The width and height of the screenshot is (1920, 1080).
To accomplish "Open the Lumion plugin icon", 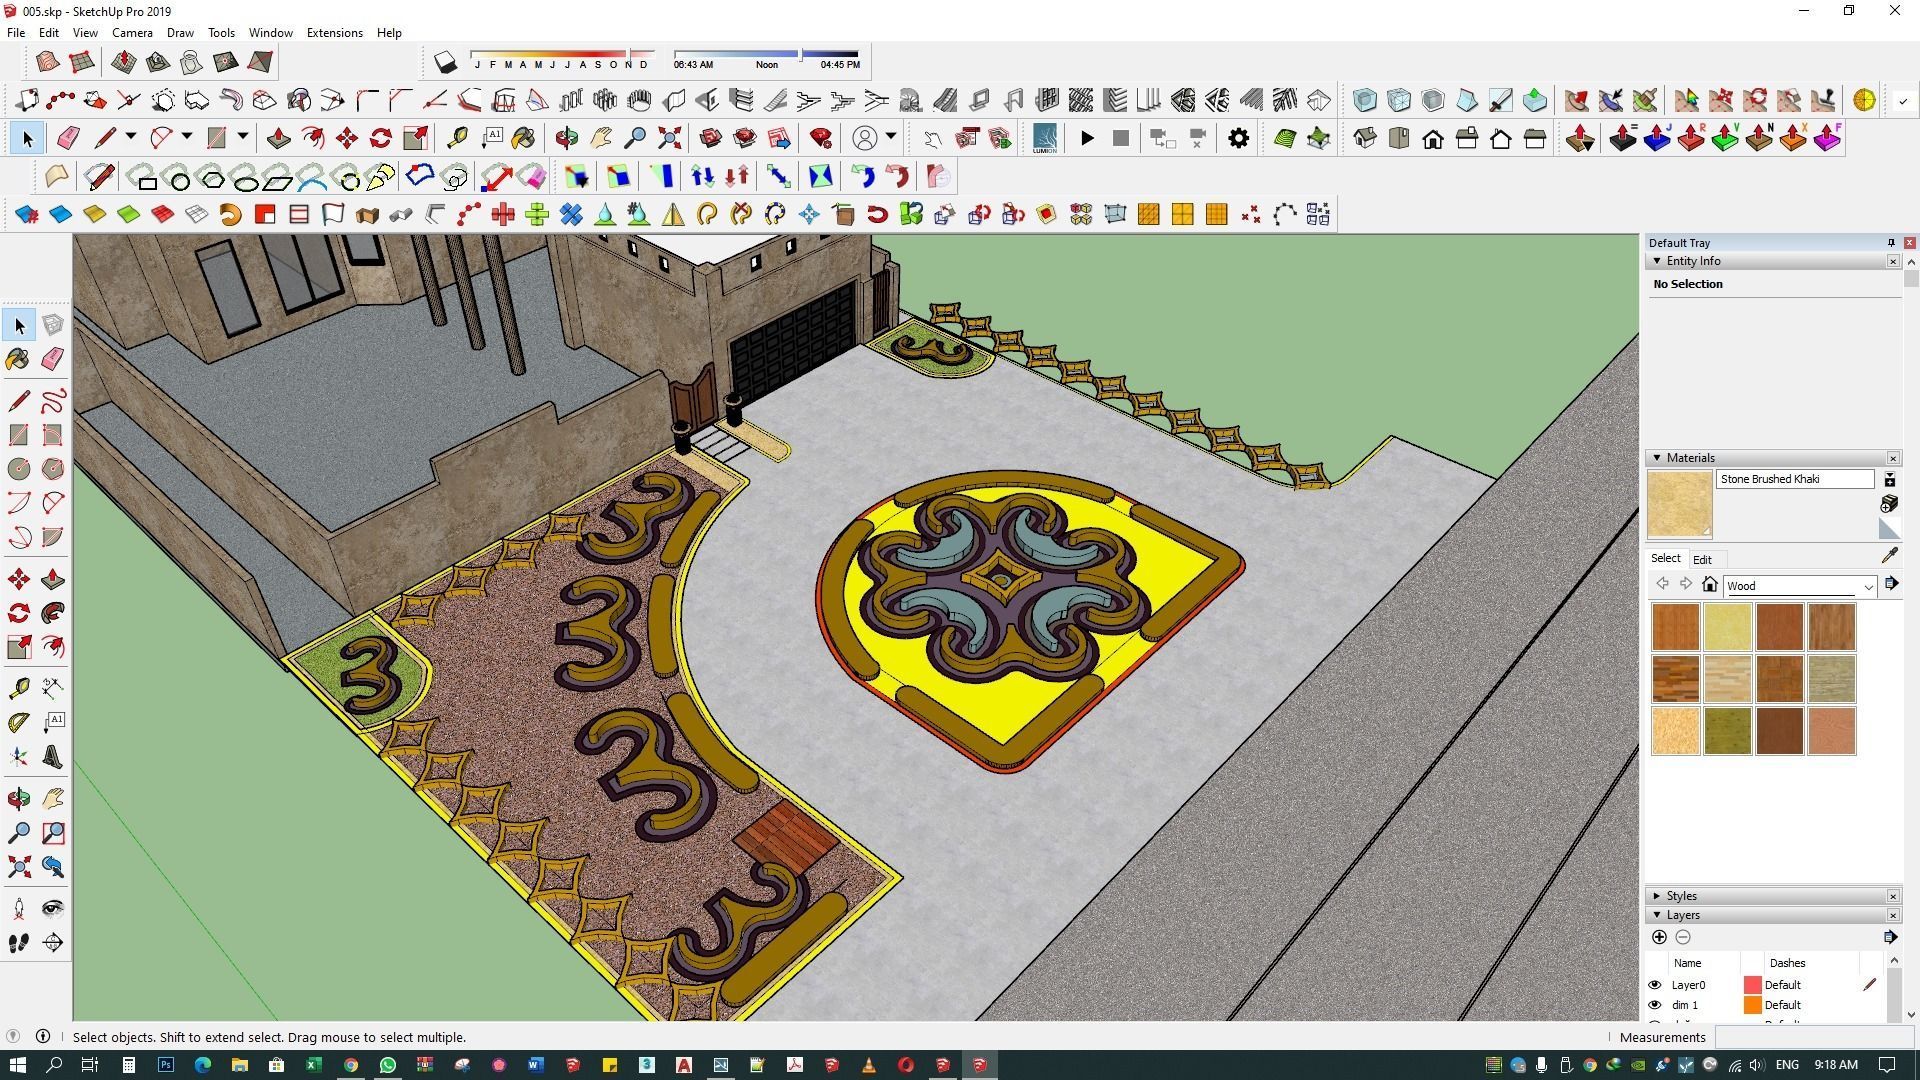I will pos(1045,138).
